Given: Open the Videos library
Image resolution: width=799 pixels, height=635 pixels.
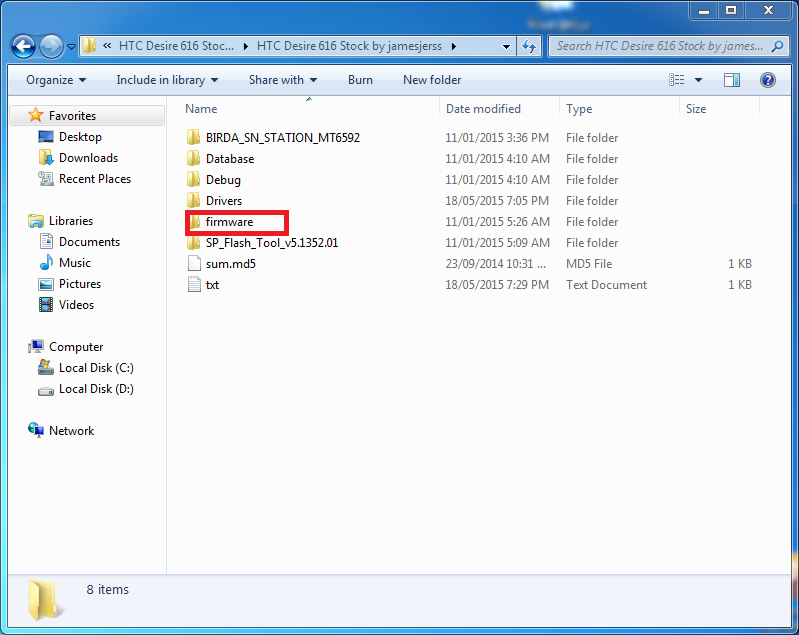Looking at the screenshot, I should (76, 305).
